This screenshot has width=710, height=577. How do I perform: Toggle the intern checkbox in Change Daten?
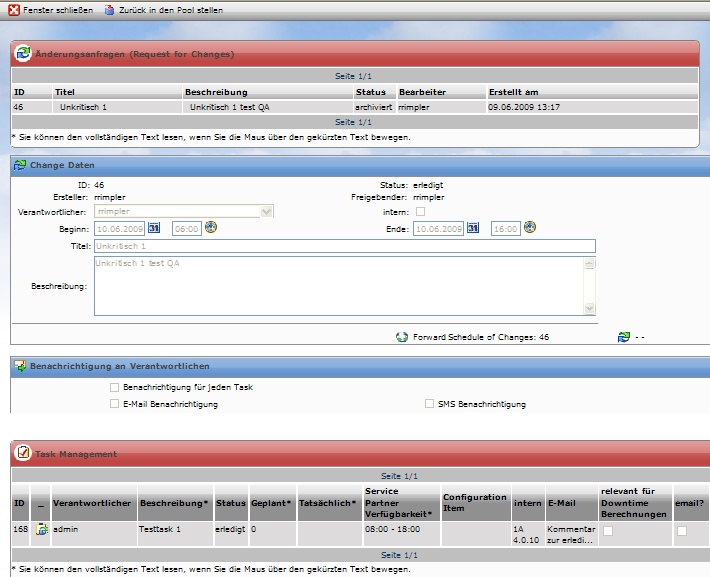[x=420, y=212]
